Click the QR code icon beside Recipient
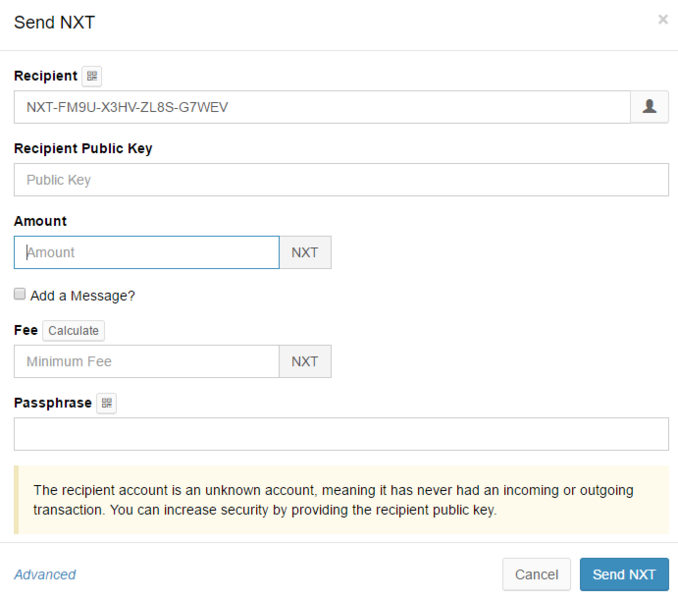The image size is (678, 600). tap(92, 76)
